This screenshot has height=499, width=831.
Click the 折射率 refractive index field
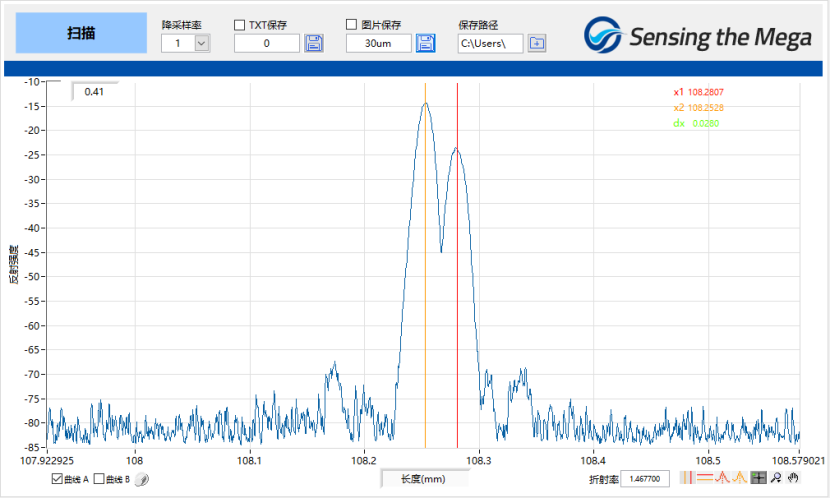[645, 479]
